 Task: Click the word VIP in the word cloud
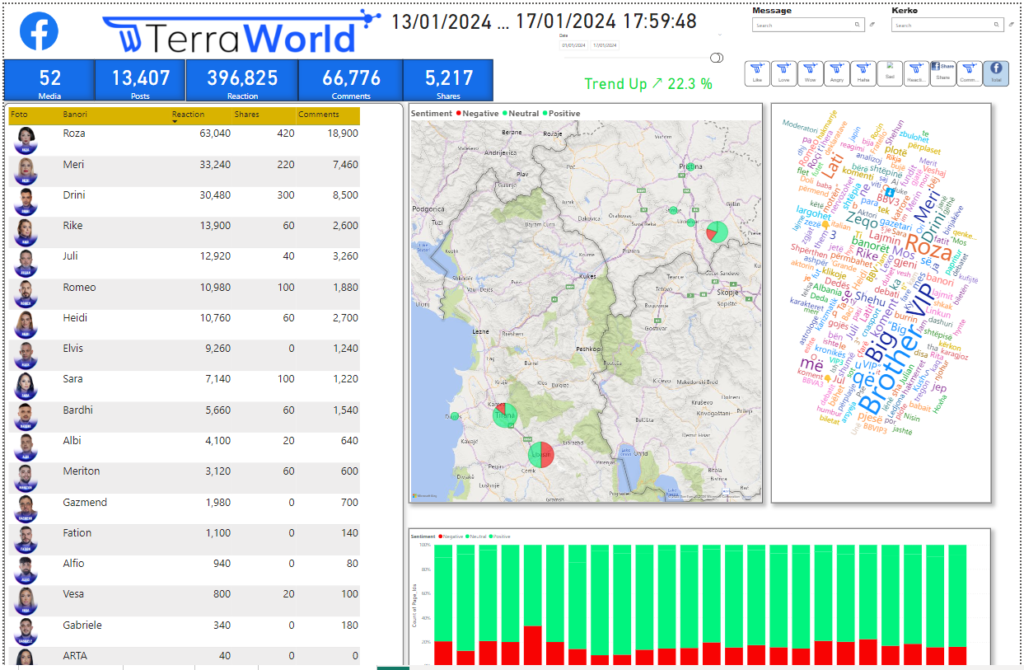(x=921, y=298)
